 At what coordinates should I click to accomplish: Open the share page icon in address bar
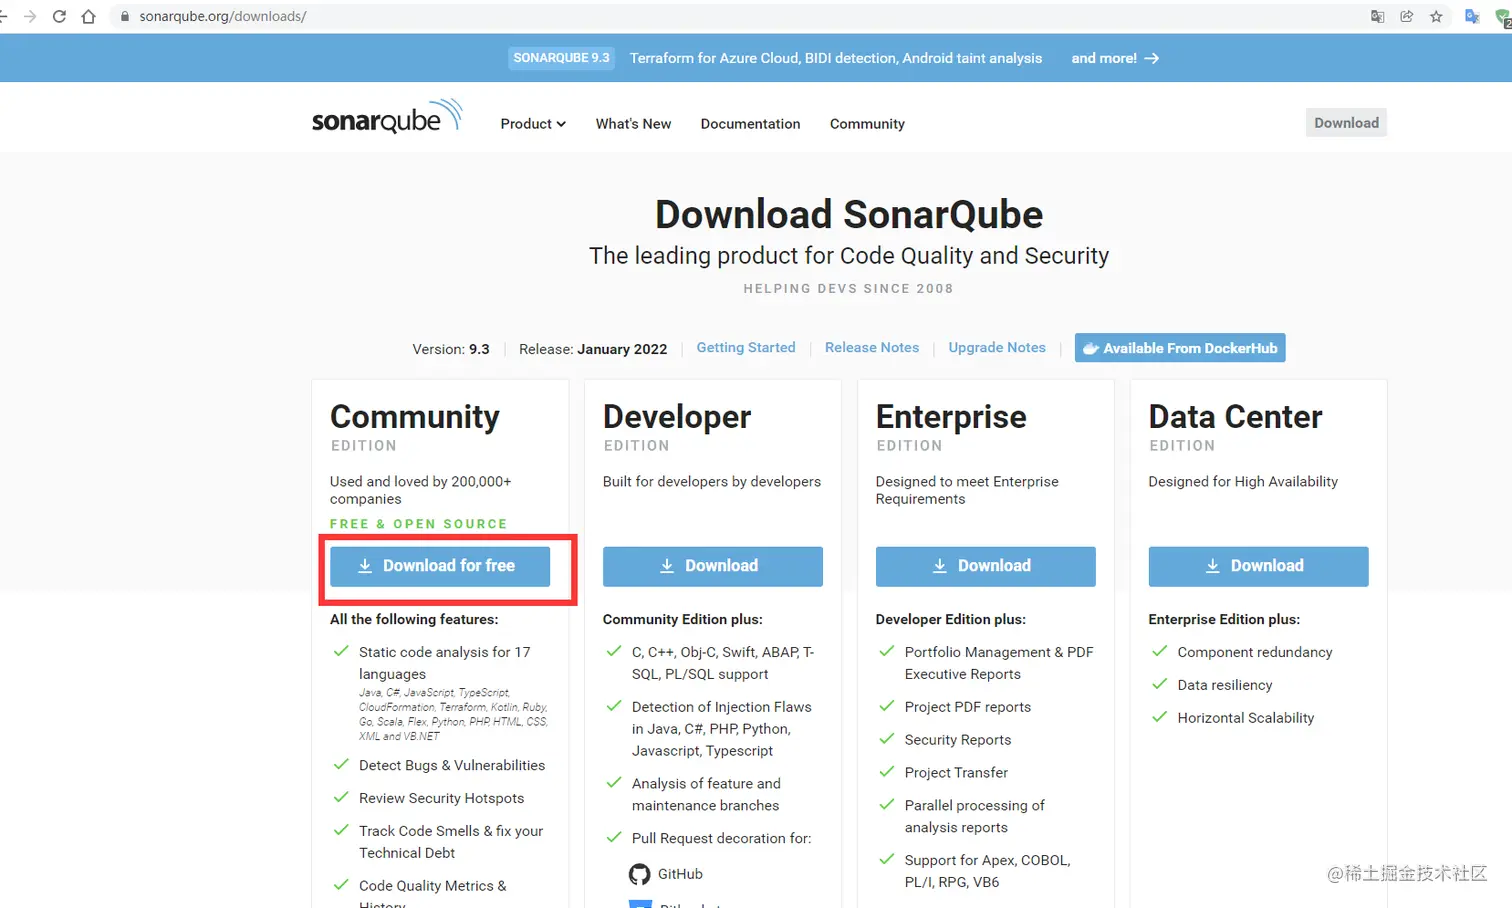point(1407,16)
